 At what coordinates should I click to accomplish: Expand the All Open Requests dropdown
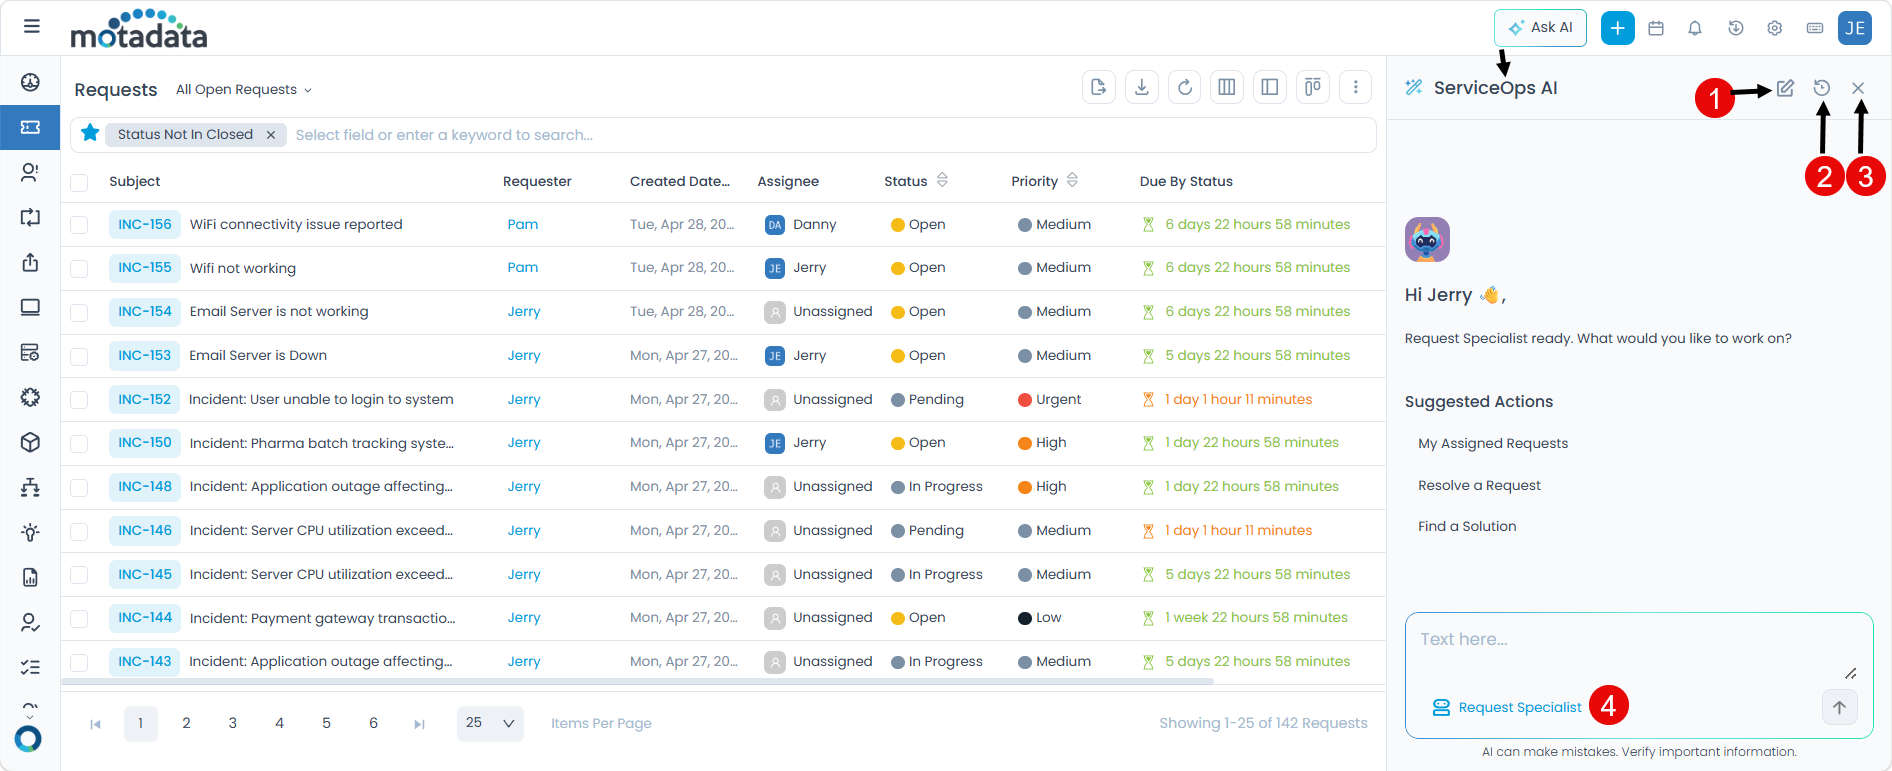click(244, 90)
